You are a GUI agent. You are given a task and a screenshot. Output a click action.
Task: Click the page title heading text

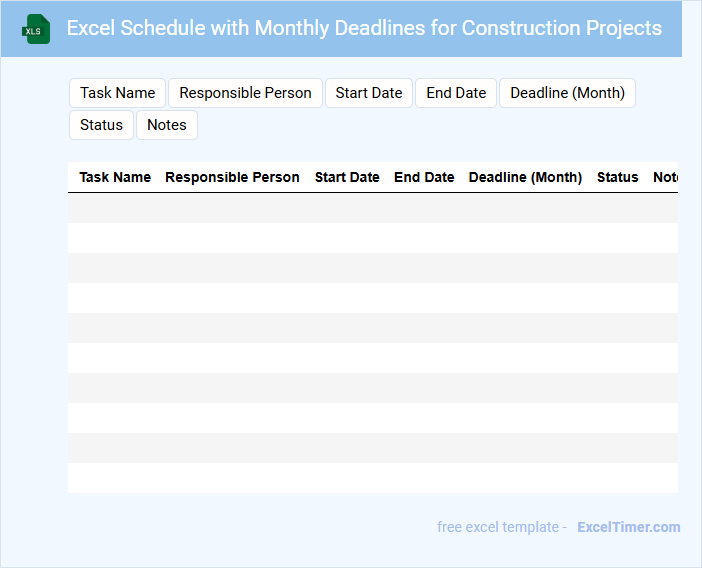(364, 28)
